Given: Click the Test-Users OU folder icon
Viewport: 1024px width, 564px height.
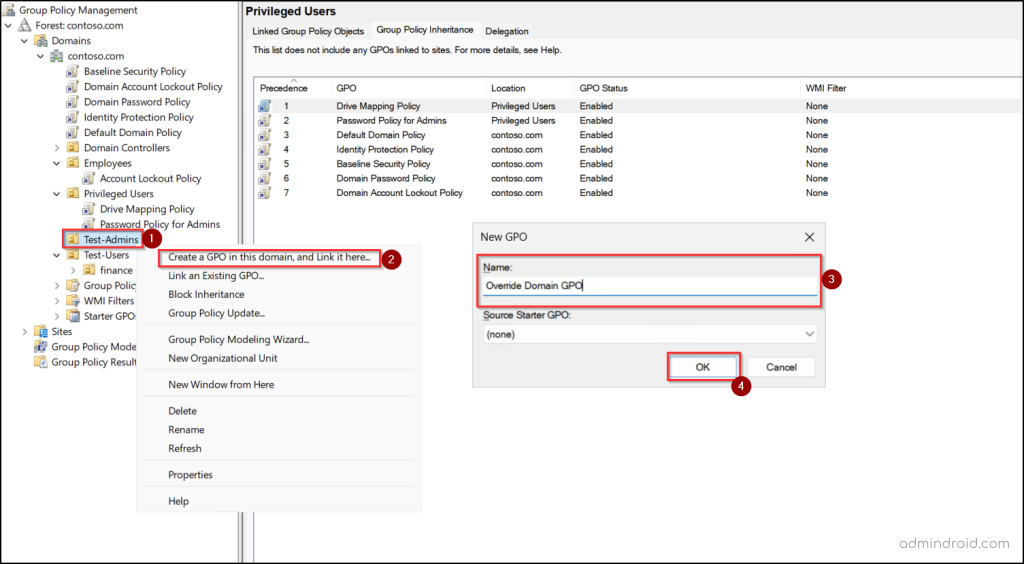Looking at the screenshot, I should point(72,255).
